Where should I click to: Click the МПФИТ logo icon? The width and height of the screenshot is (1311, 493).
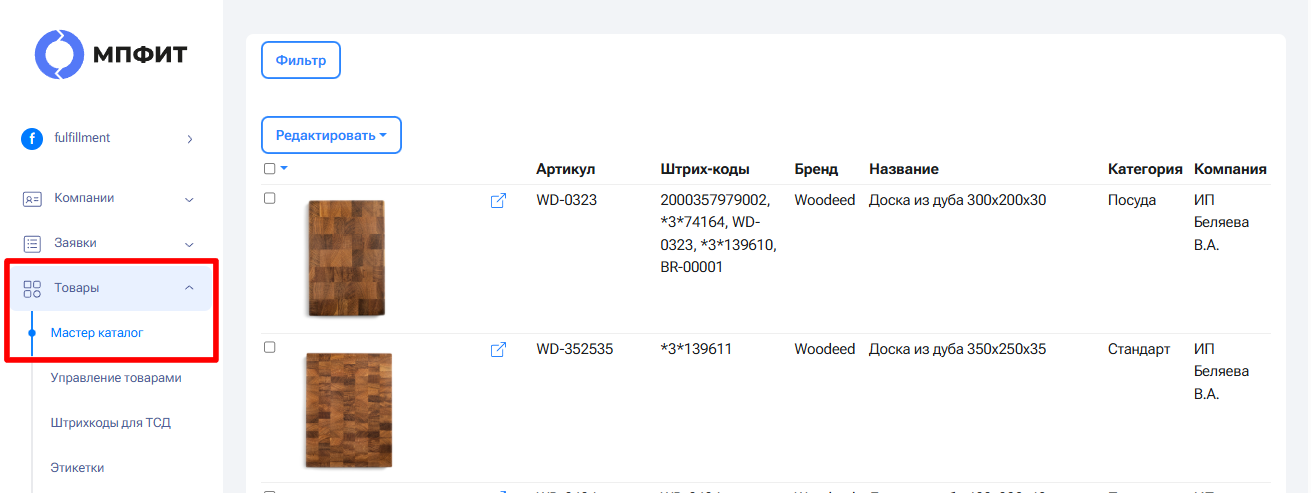coord(62,54)
